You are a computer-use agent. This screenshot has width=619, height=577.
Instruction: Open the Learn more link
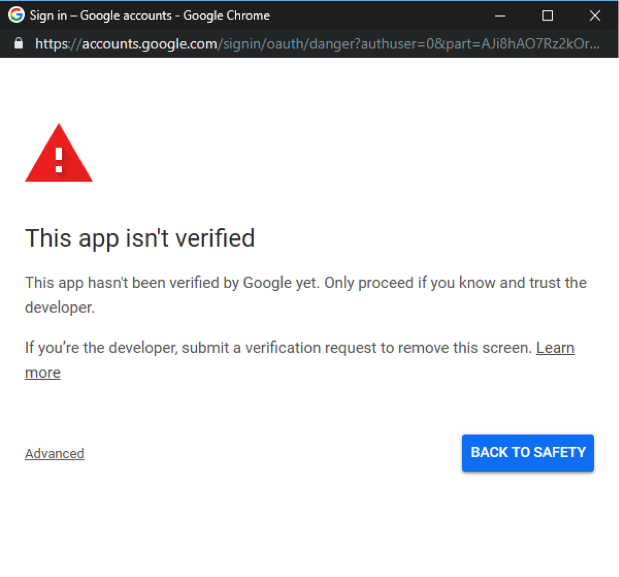click(x=555, y=348)
